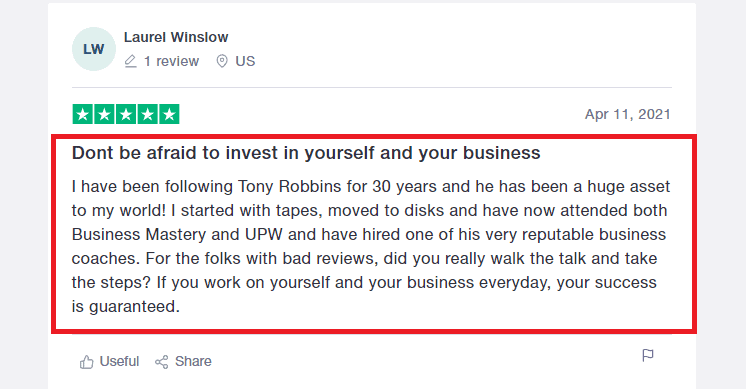Click the third green rating star
Image resolution: width=746 pixels, height=389 pixels.
coord(126,114)
